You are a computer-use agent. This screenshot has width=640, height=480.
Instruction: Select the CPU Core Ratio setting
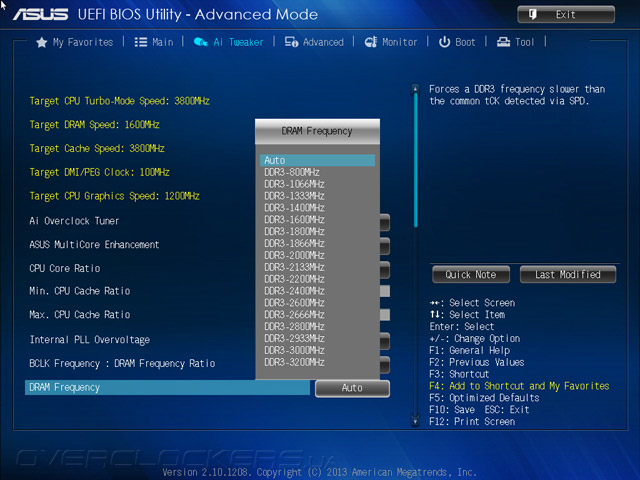click(x=64, y=268)
